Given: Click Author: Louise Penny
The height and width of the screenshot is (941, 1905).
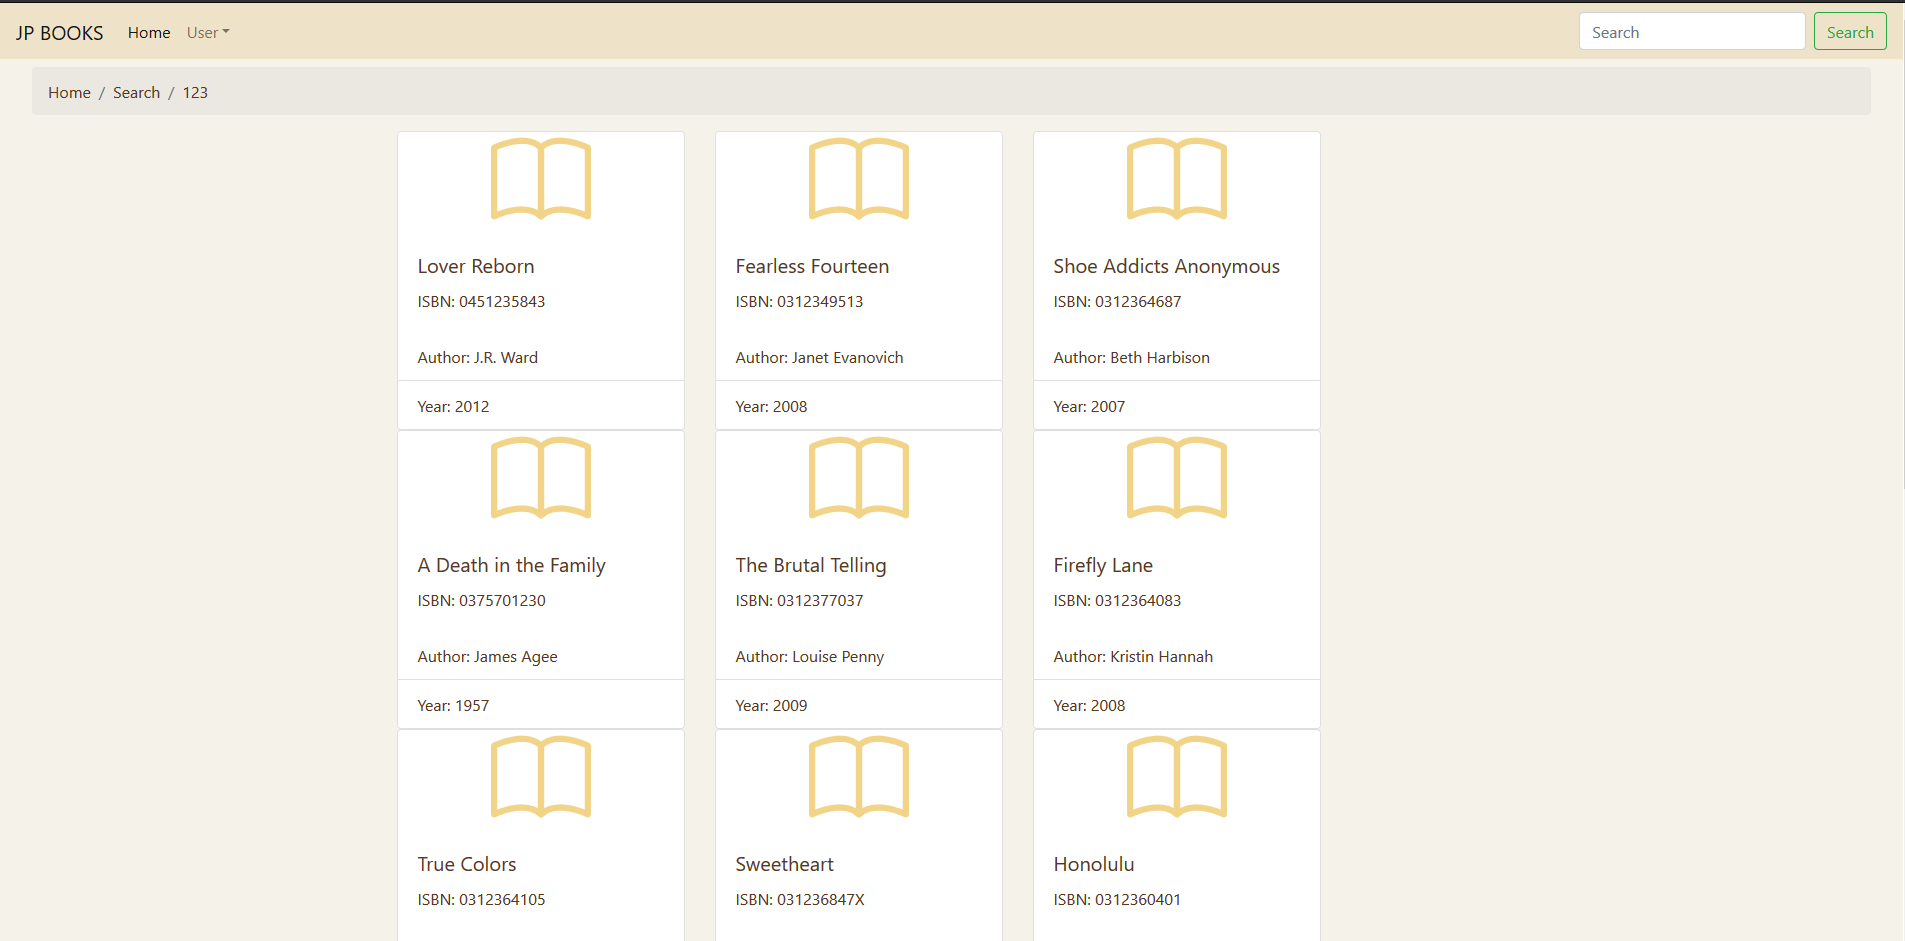Looking at the screenshot, I should click(x=809, y=656).
